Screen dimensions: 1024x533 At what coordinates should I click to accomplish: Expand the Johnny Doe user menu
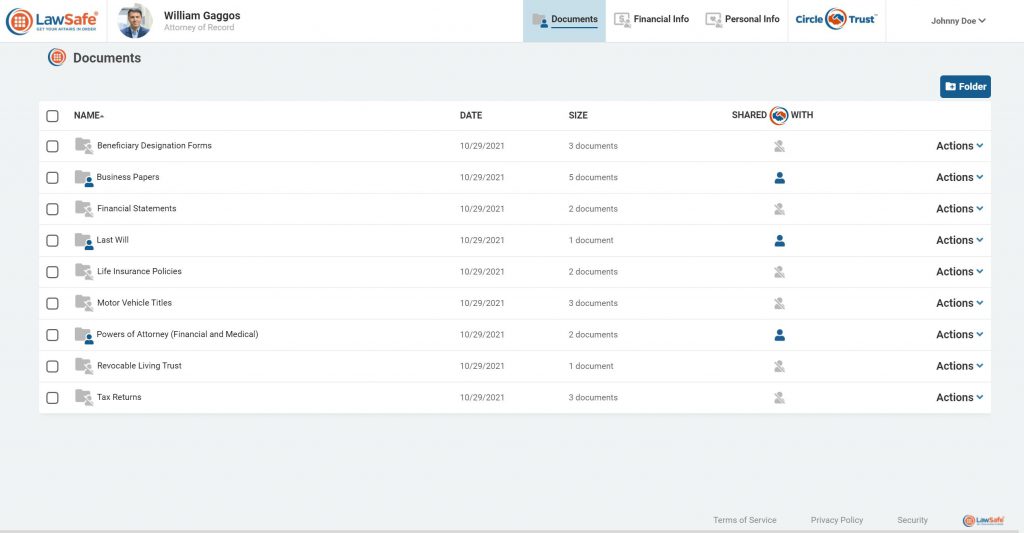pyautogui.click(x=958, y=21)
